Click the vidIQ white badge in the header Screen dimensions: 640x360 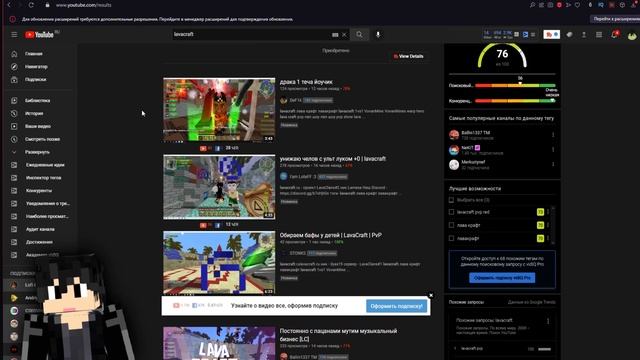551,35
